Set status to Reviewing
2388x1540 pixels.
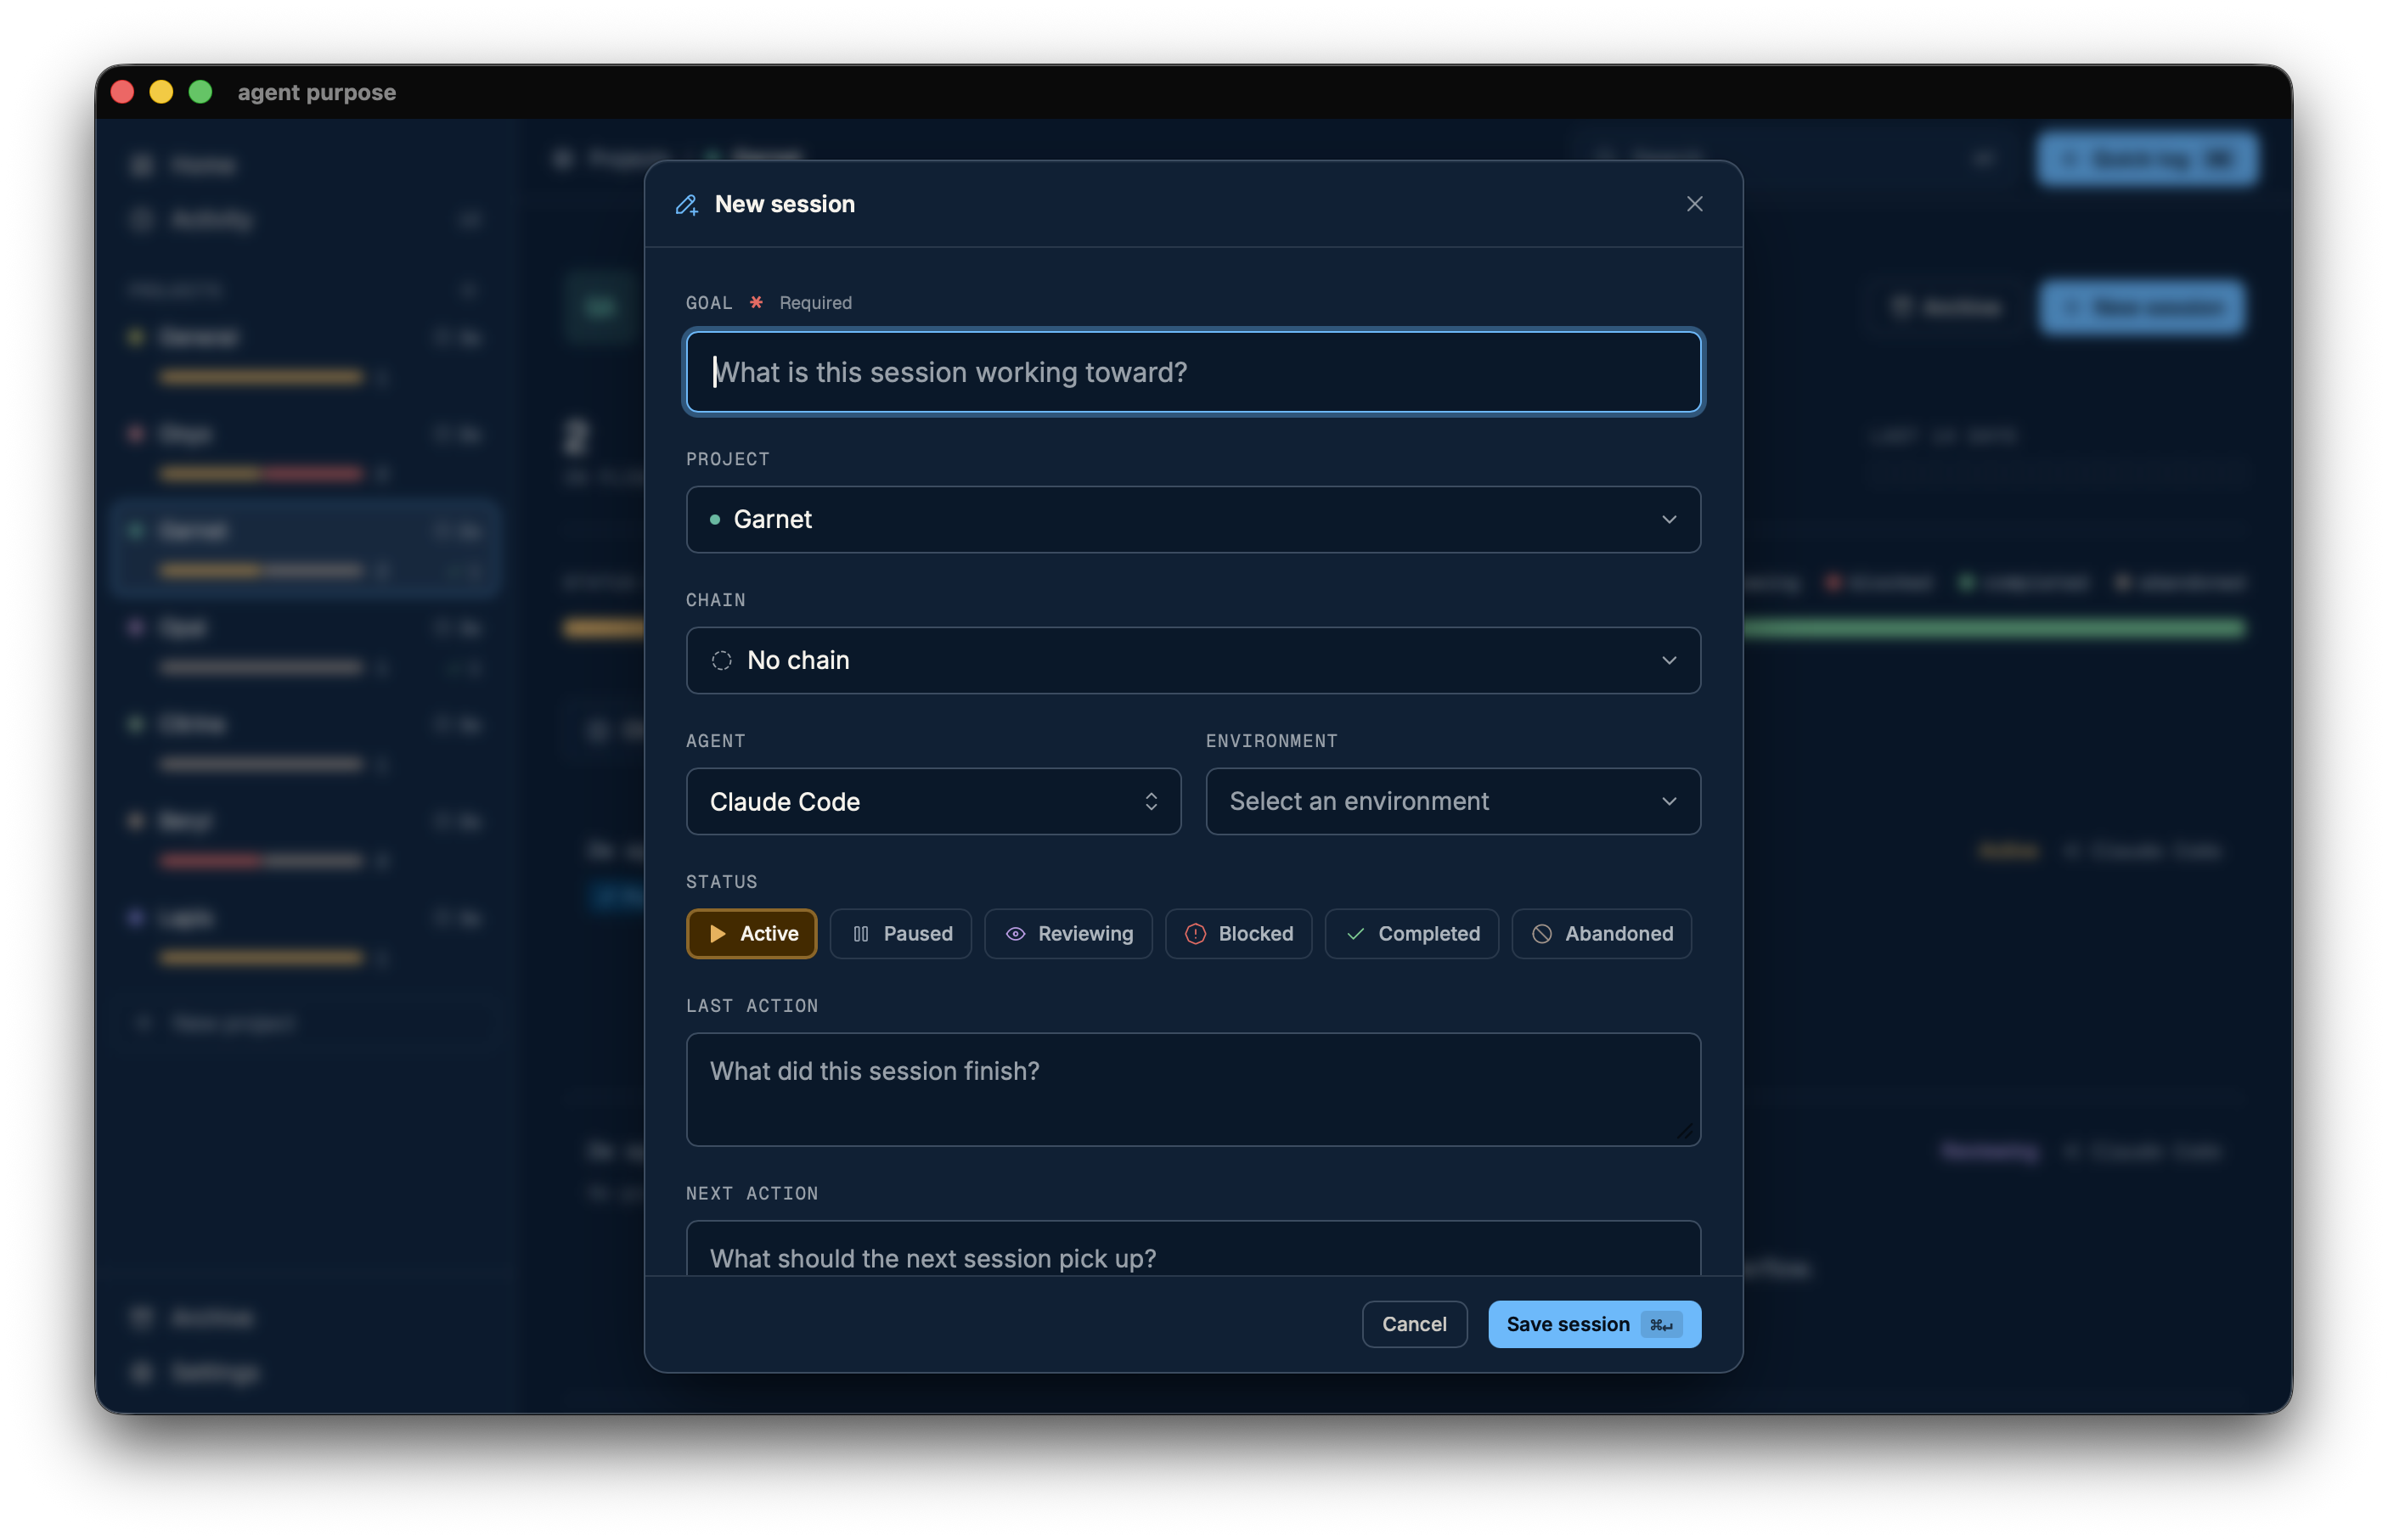pos(1068,933)
